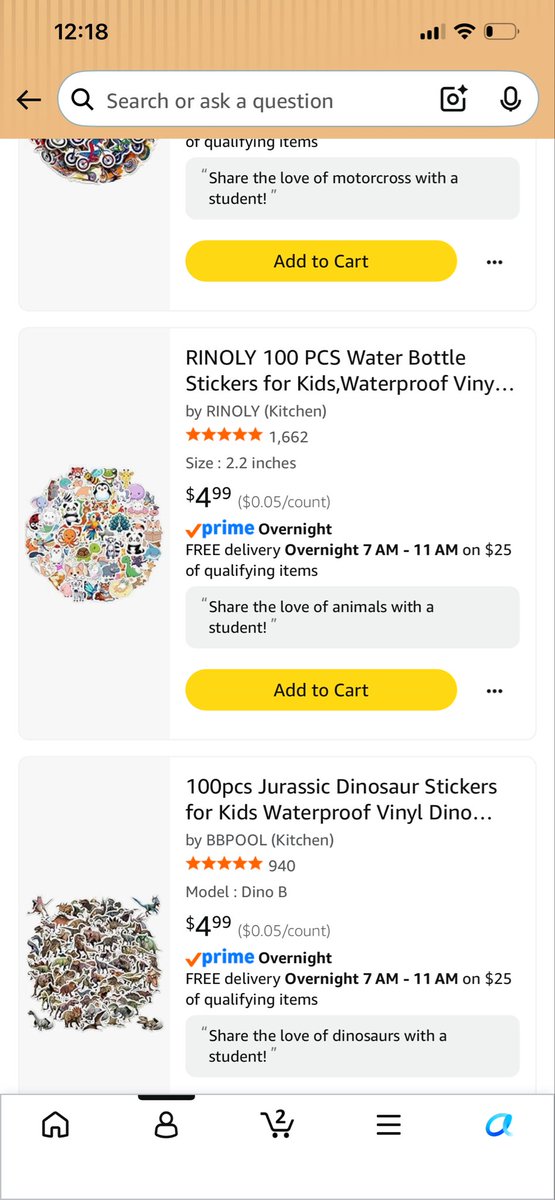
Task: Open the hamburger menu icon
Action: [389, 1125]
